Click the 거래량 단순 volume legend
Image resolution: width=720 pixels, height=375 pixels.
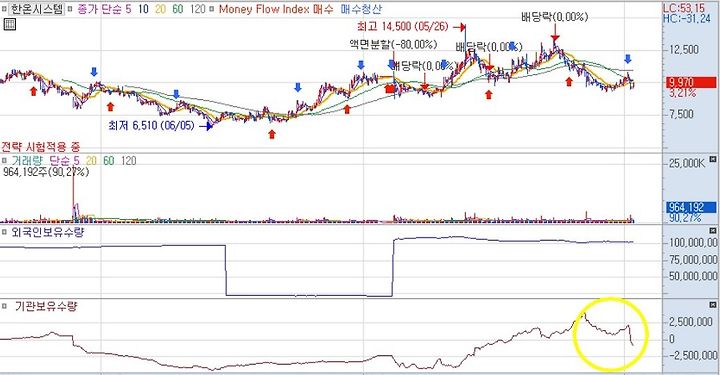[40, 161]
